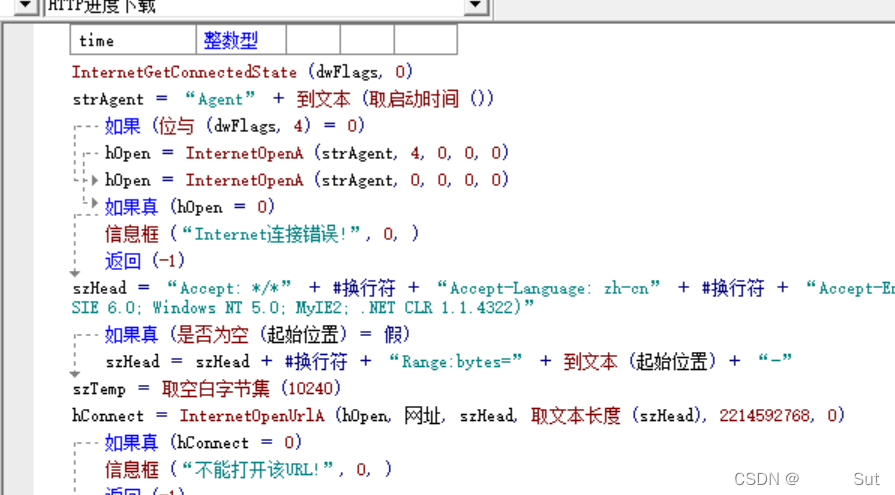895x495 pixels.
Task: Click the 信息框 Internet连接错误 line
Action: [262, 234]
